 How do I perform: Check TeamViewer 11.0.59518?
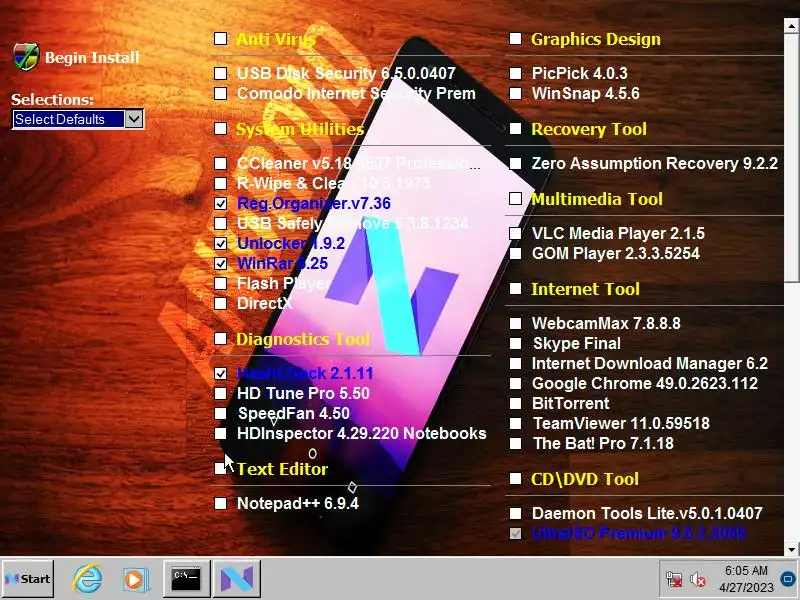click(516, 423)
